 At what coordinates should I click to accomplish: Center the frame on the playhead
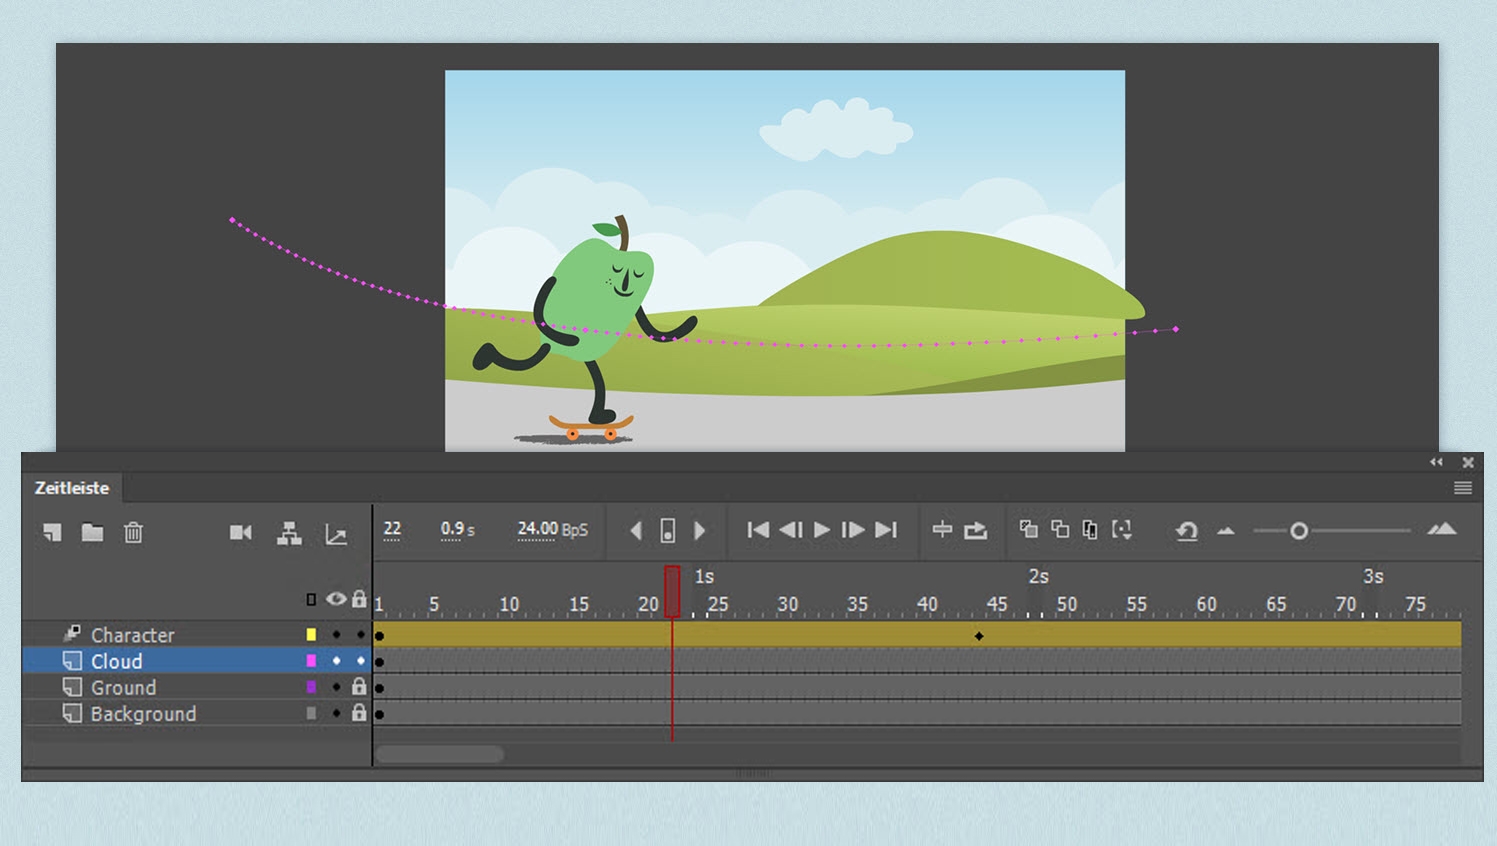tap(942, 530)
